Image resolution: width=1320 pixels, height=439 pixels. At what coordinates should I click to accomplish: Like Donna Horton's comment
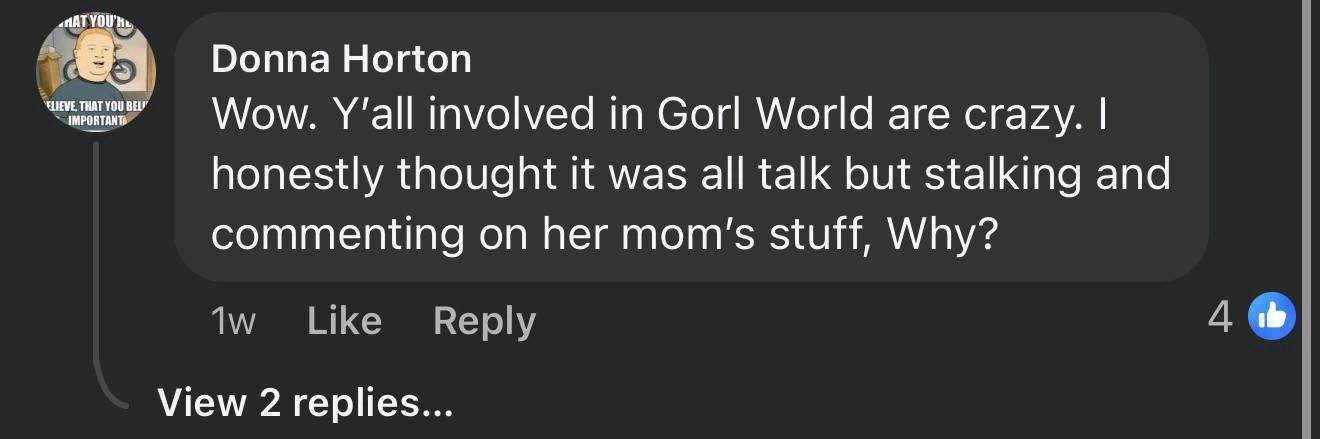tap(344, 321)
